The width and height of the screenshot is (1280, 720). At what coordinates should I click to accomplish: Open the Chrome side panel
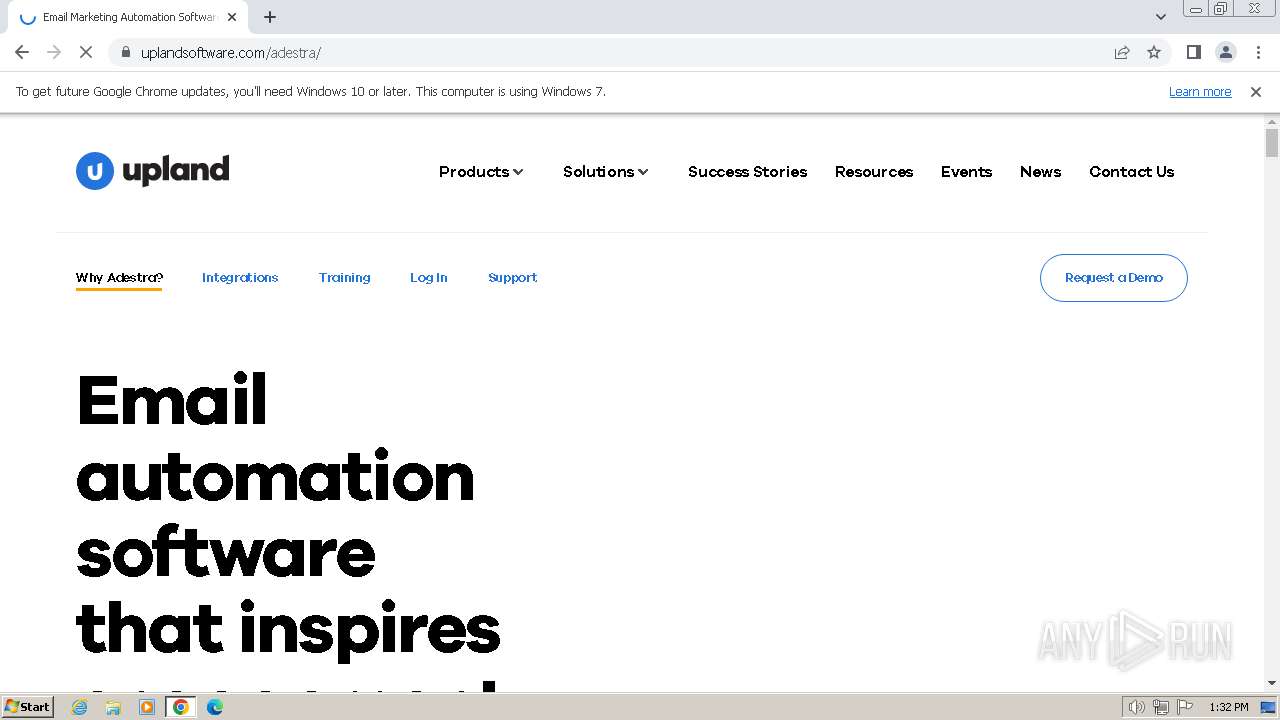[x=1193, y=52]
